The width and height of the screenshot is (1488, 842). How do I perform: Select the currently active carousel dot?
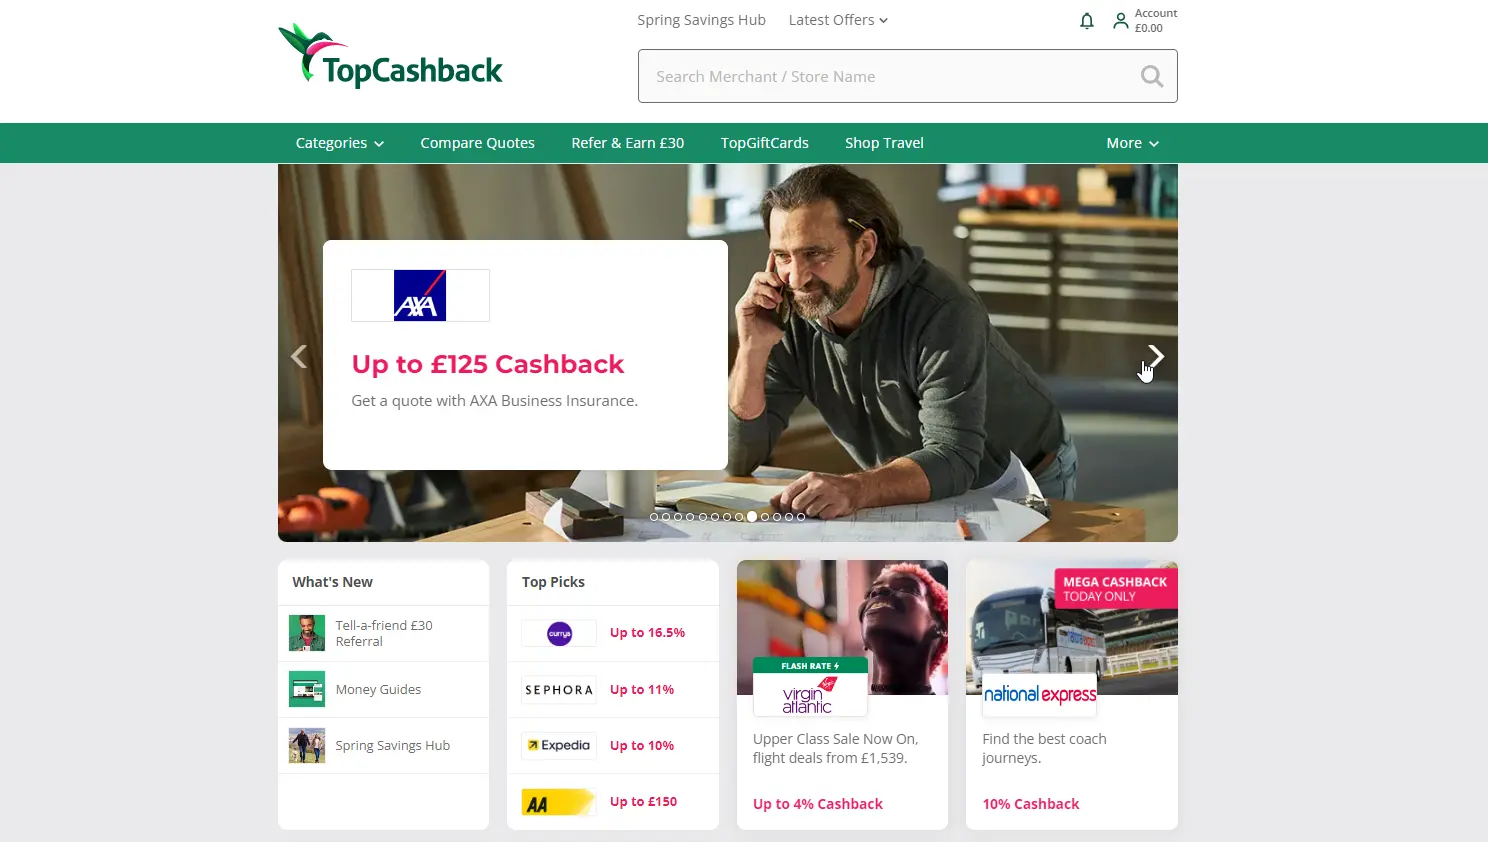[752, 517]
